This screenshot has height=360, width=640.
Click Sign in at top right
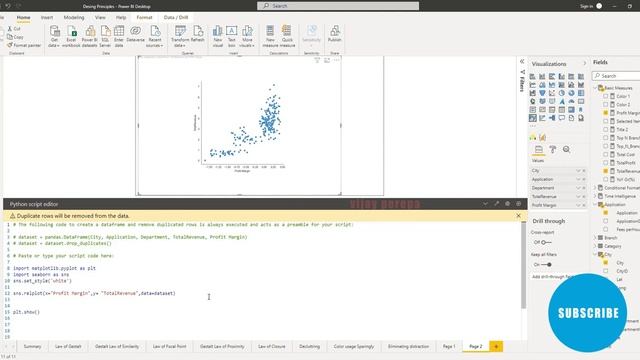(x=586, y=6)
